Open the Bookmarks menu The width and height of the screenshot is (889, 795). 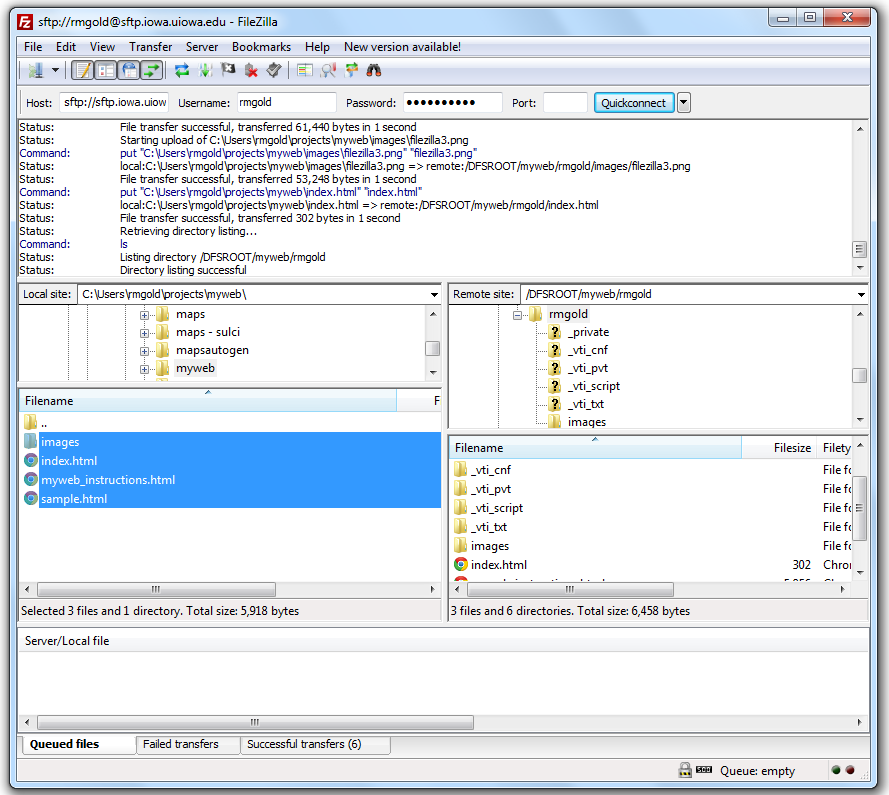click(x=261, y=47)
